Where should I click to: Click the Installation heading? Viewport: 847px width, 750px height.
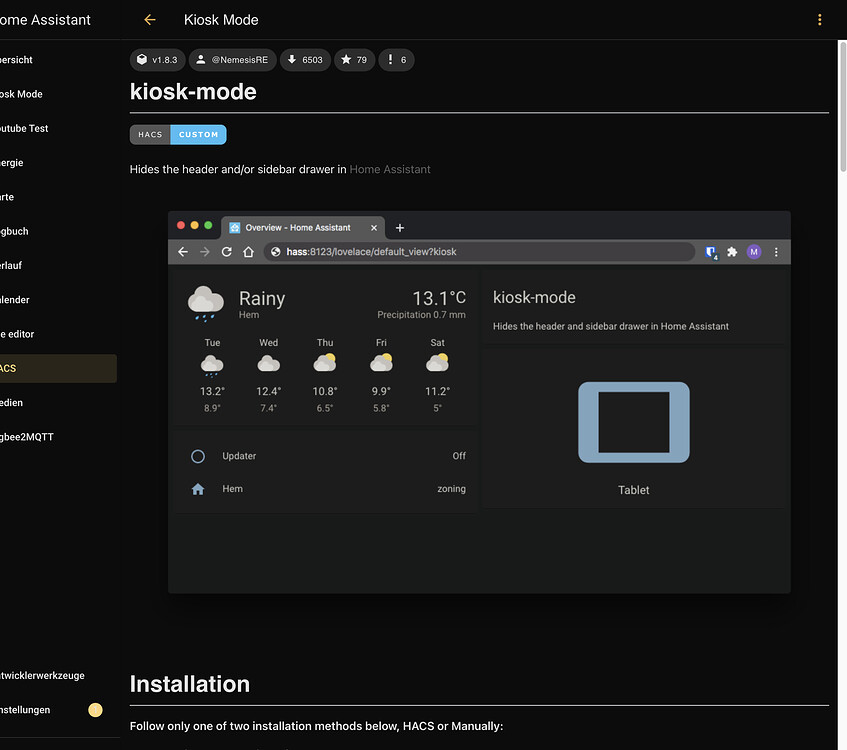190,684
